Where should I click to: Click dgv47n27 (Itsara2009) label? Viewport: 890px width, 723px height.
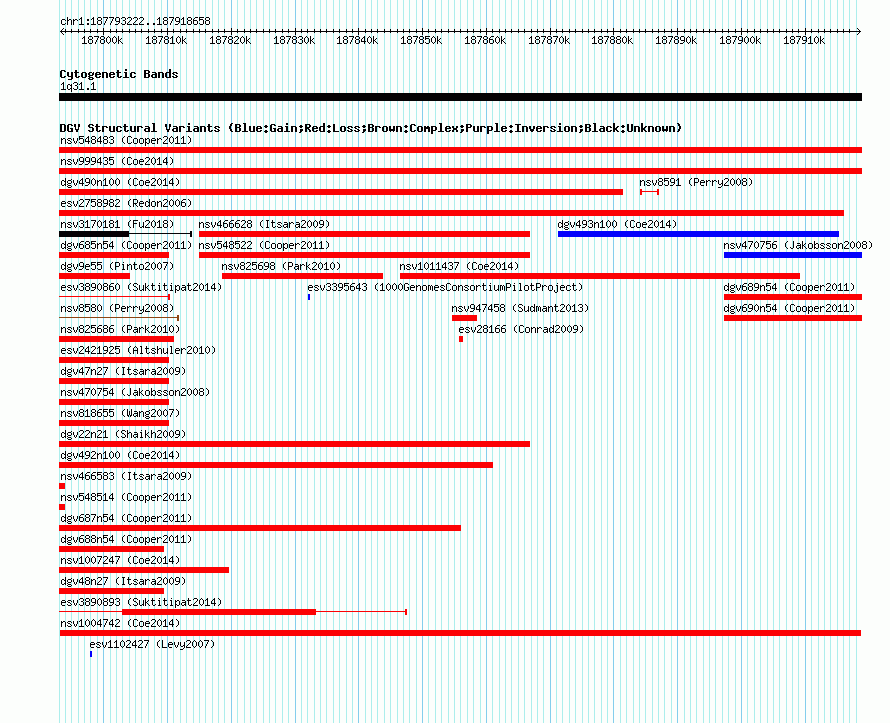click(123, 371)
